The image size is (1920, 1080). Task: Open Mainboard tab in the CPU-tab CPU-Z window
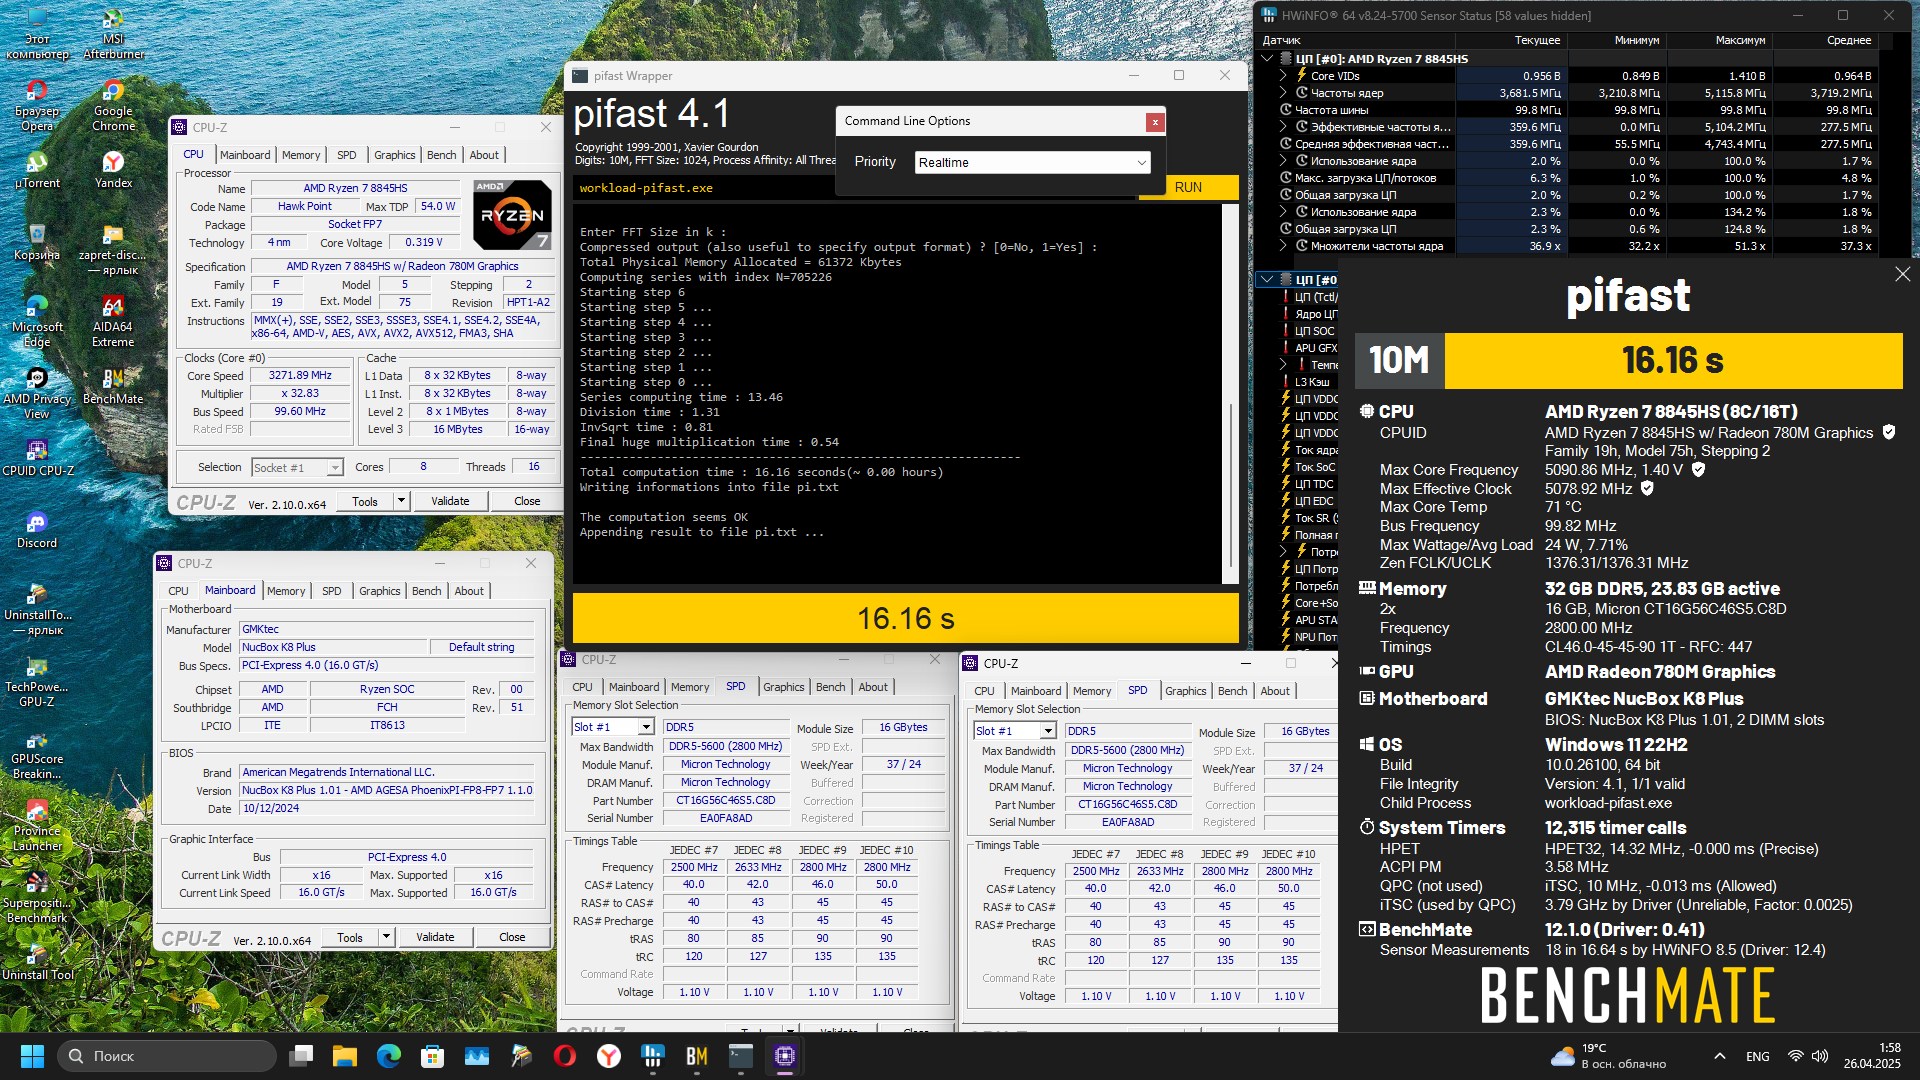245,155
